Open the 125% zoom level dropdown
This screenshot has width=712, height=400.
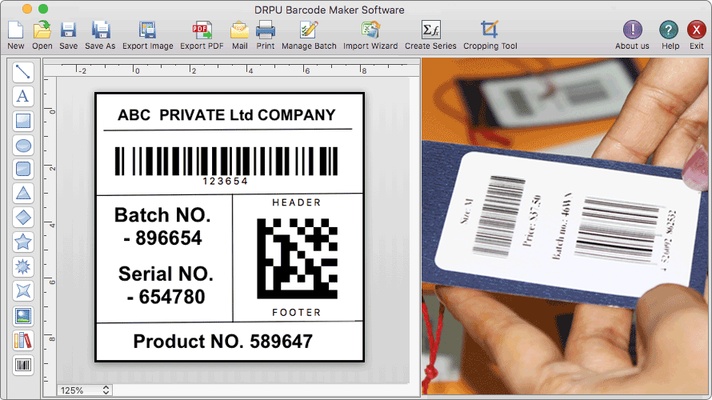point(85,390)
